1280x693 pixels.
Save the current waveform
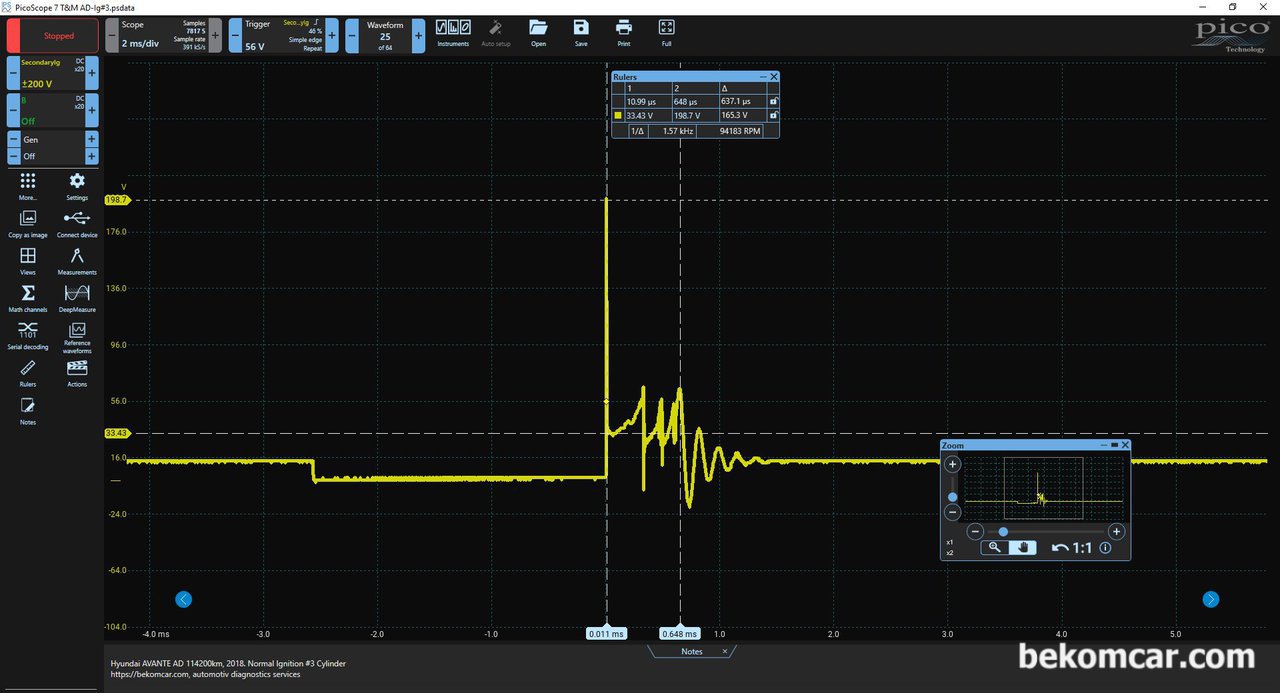(x=581, y=34)
